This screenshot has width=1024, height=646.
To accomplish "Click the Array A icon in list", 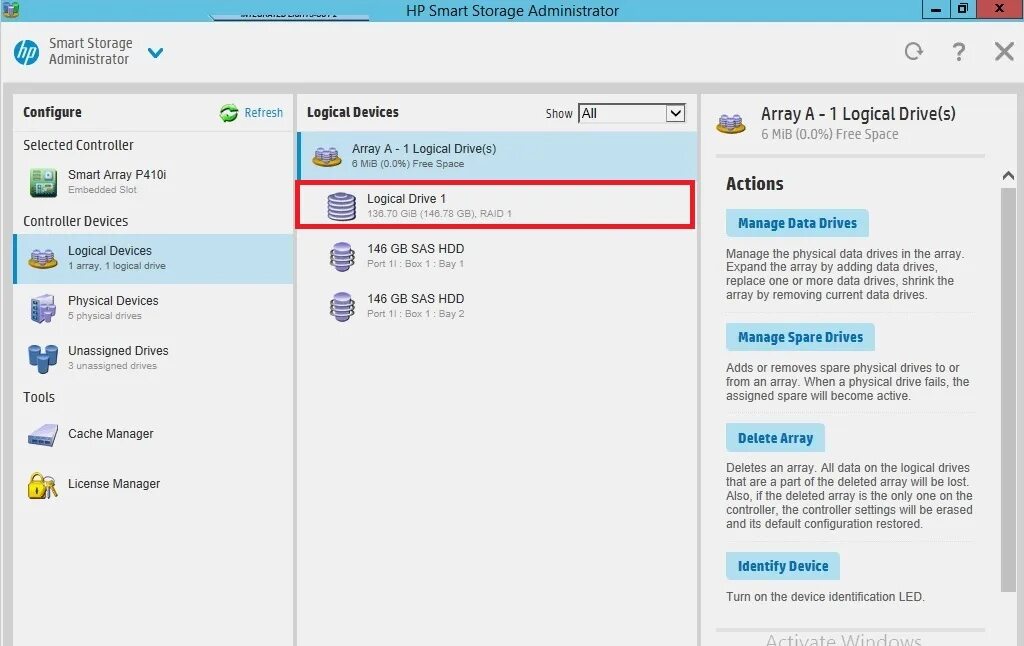I will click(x=327, y=156).
